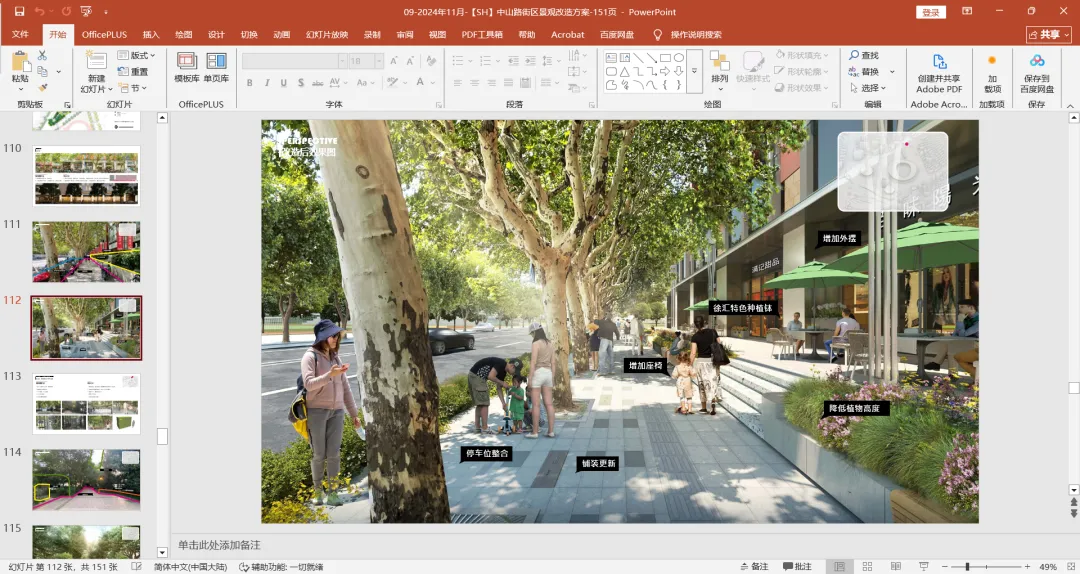Select the Format Painter brush icon
Viewport: 1080px width, 574px height.
pyautogui.click(x=43, y=87)
